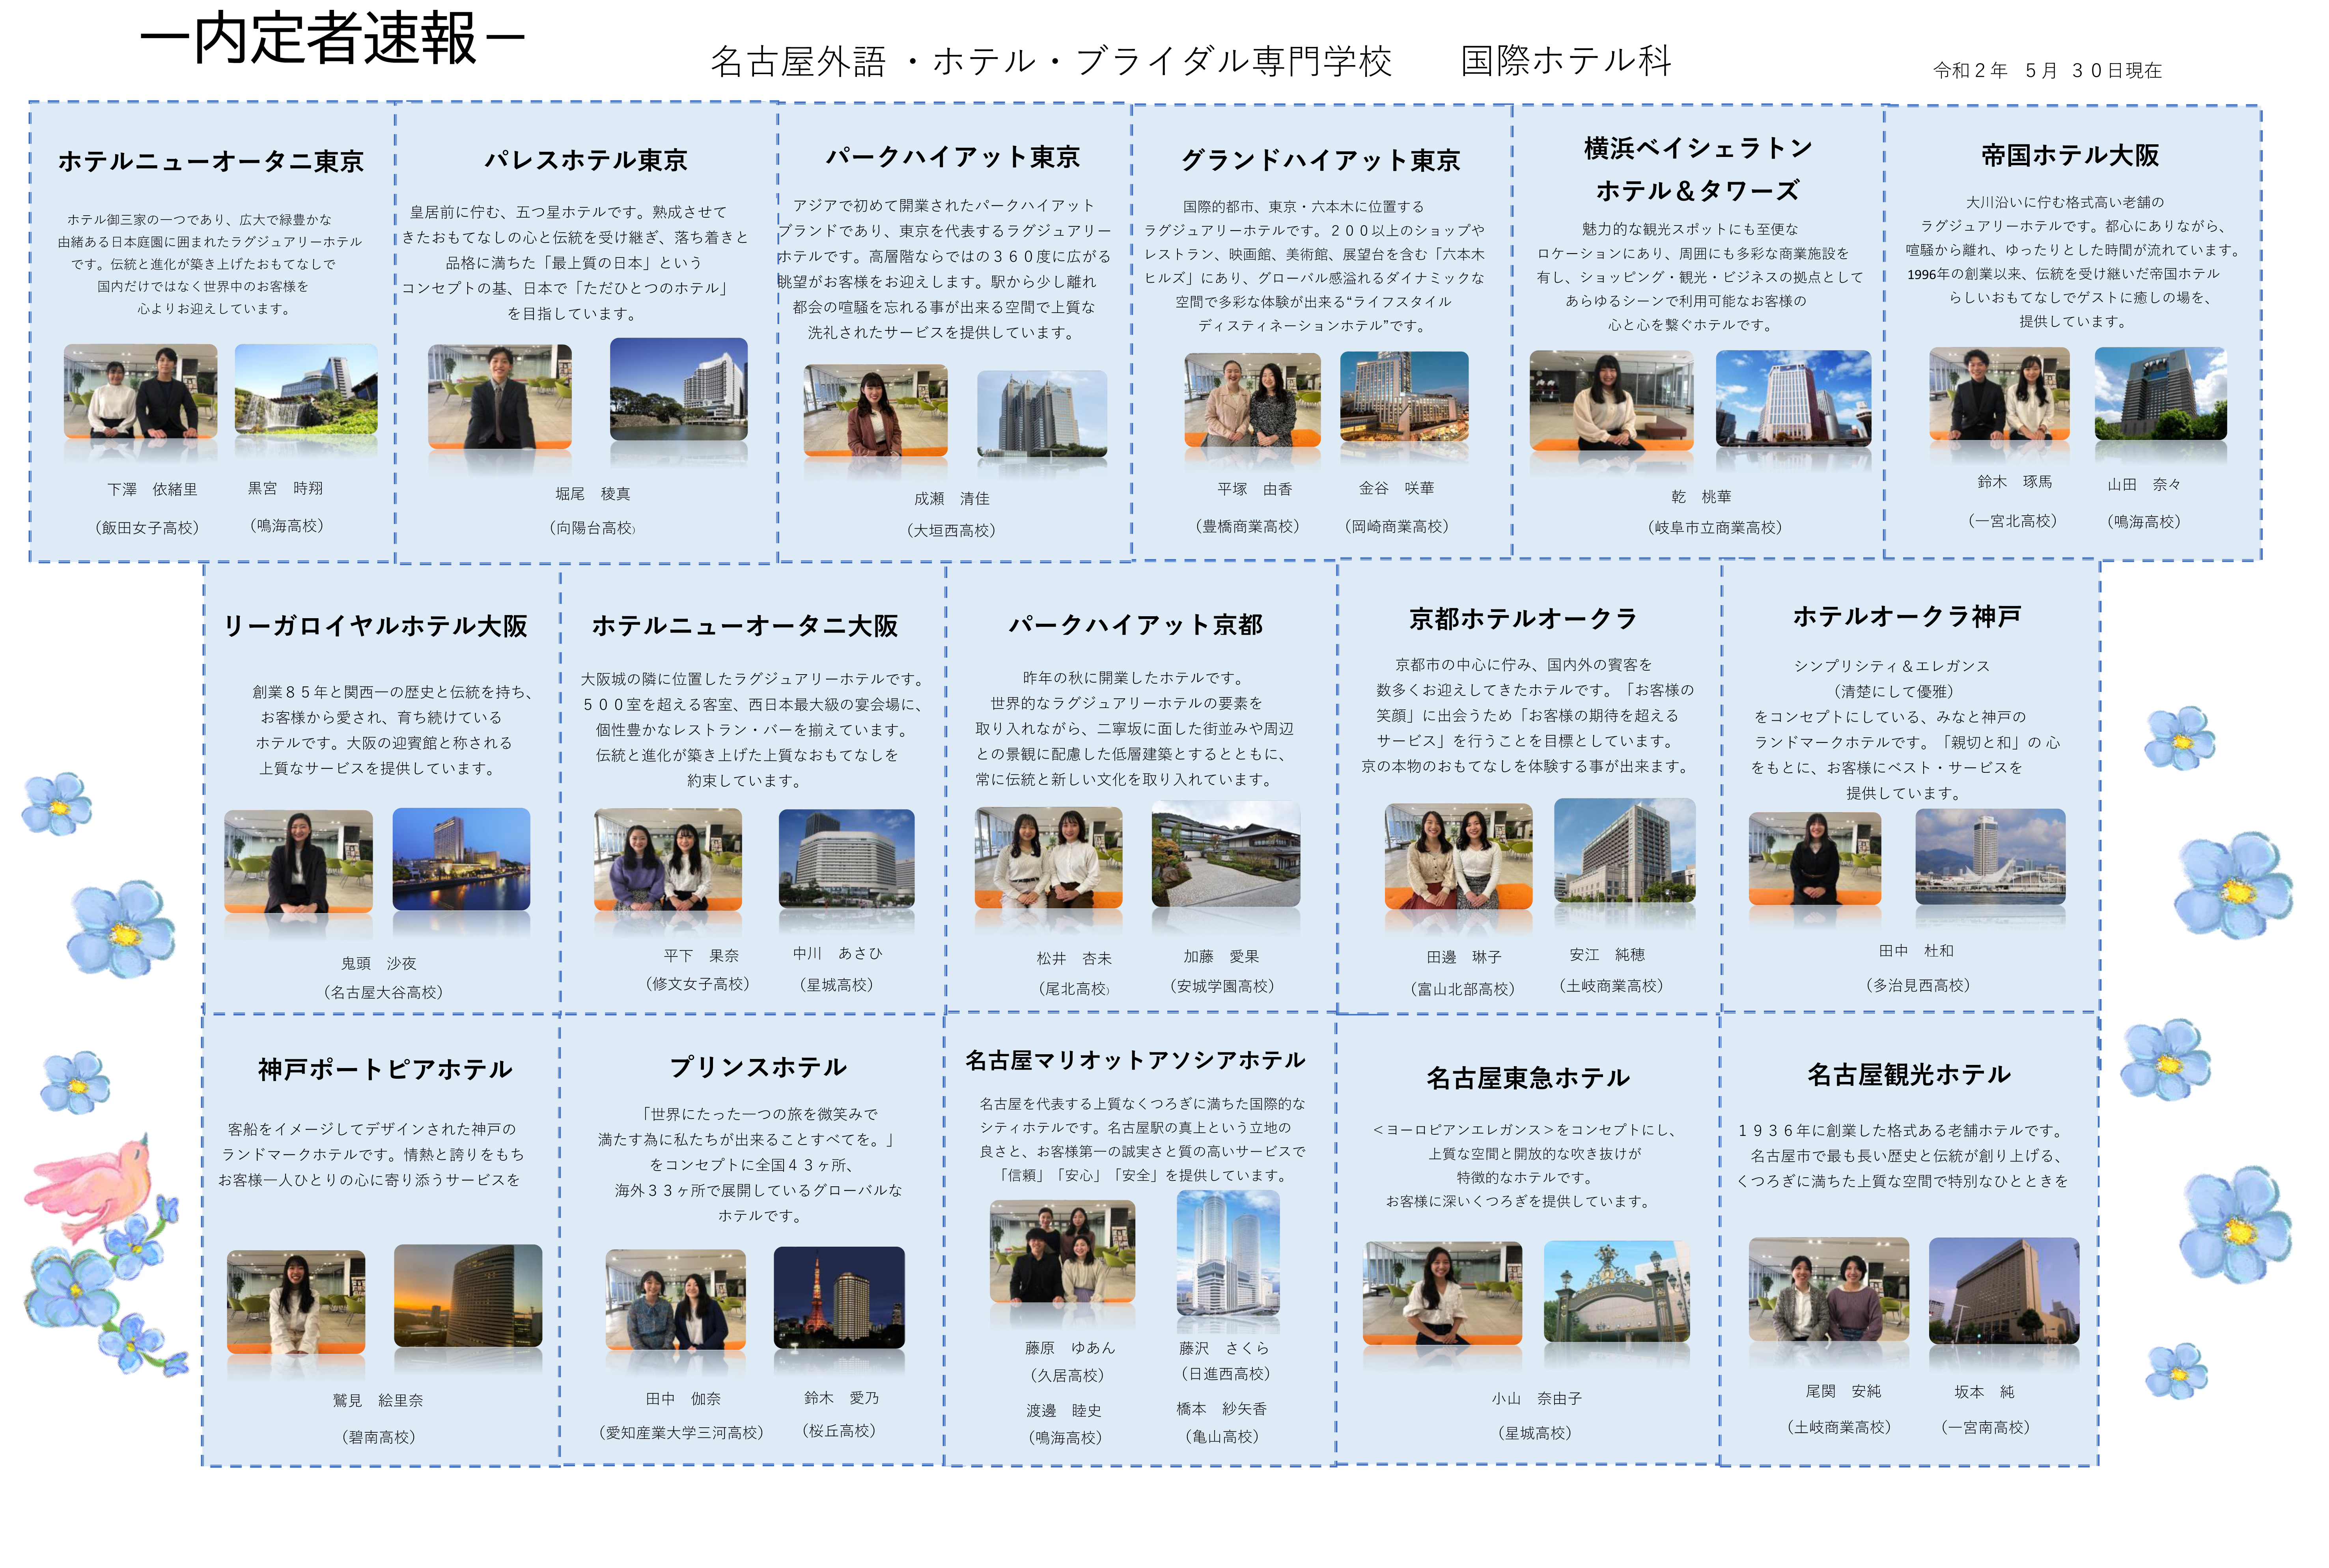Viewport: 2329px width, 1568px height.
Task: Open the Nagoya Marriott Associa twin towers photo
Action: [x=1228, y=1253]
